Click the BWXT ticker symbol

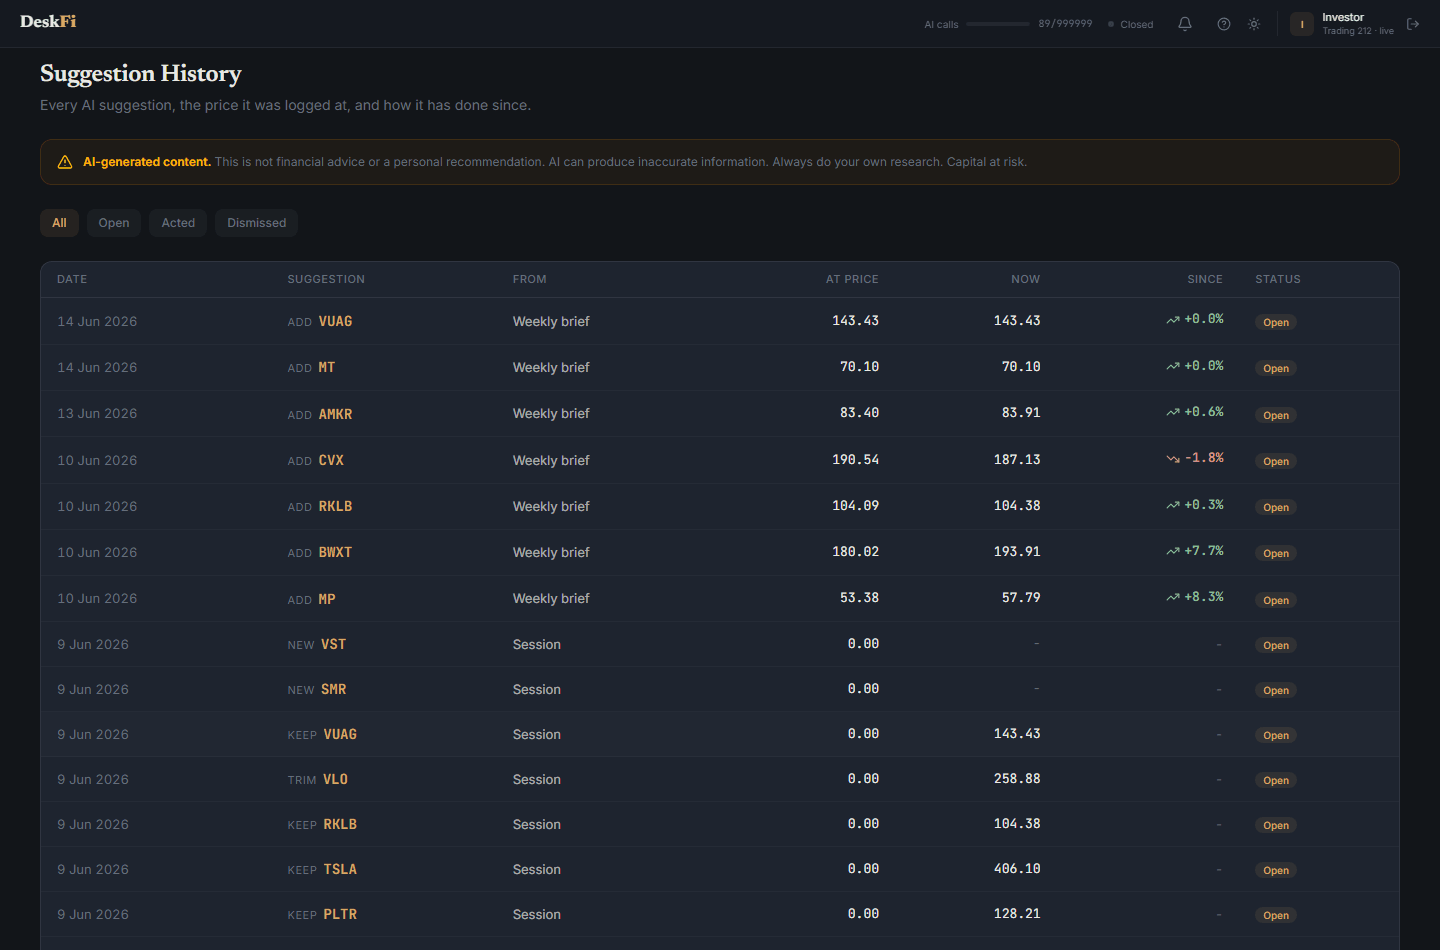point(335,552)
